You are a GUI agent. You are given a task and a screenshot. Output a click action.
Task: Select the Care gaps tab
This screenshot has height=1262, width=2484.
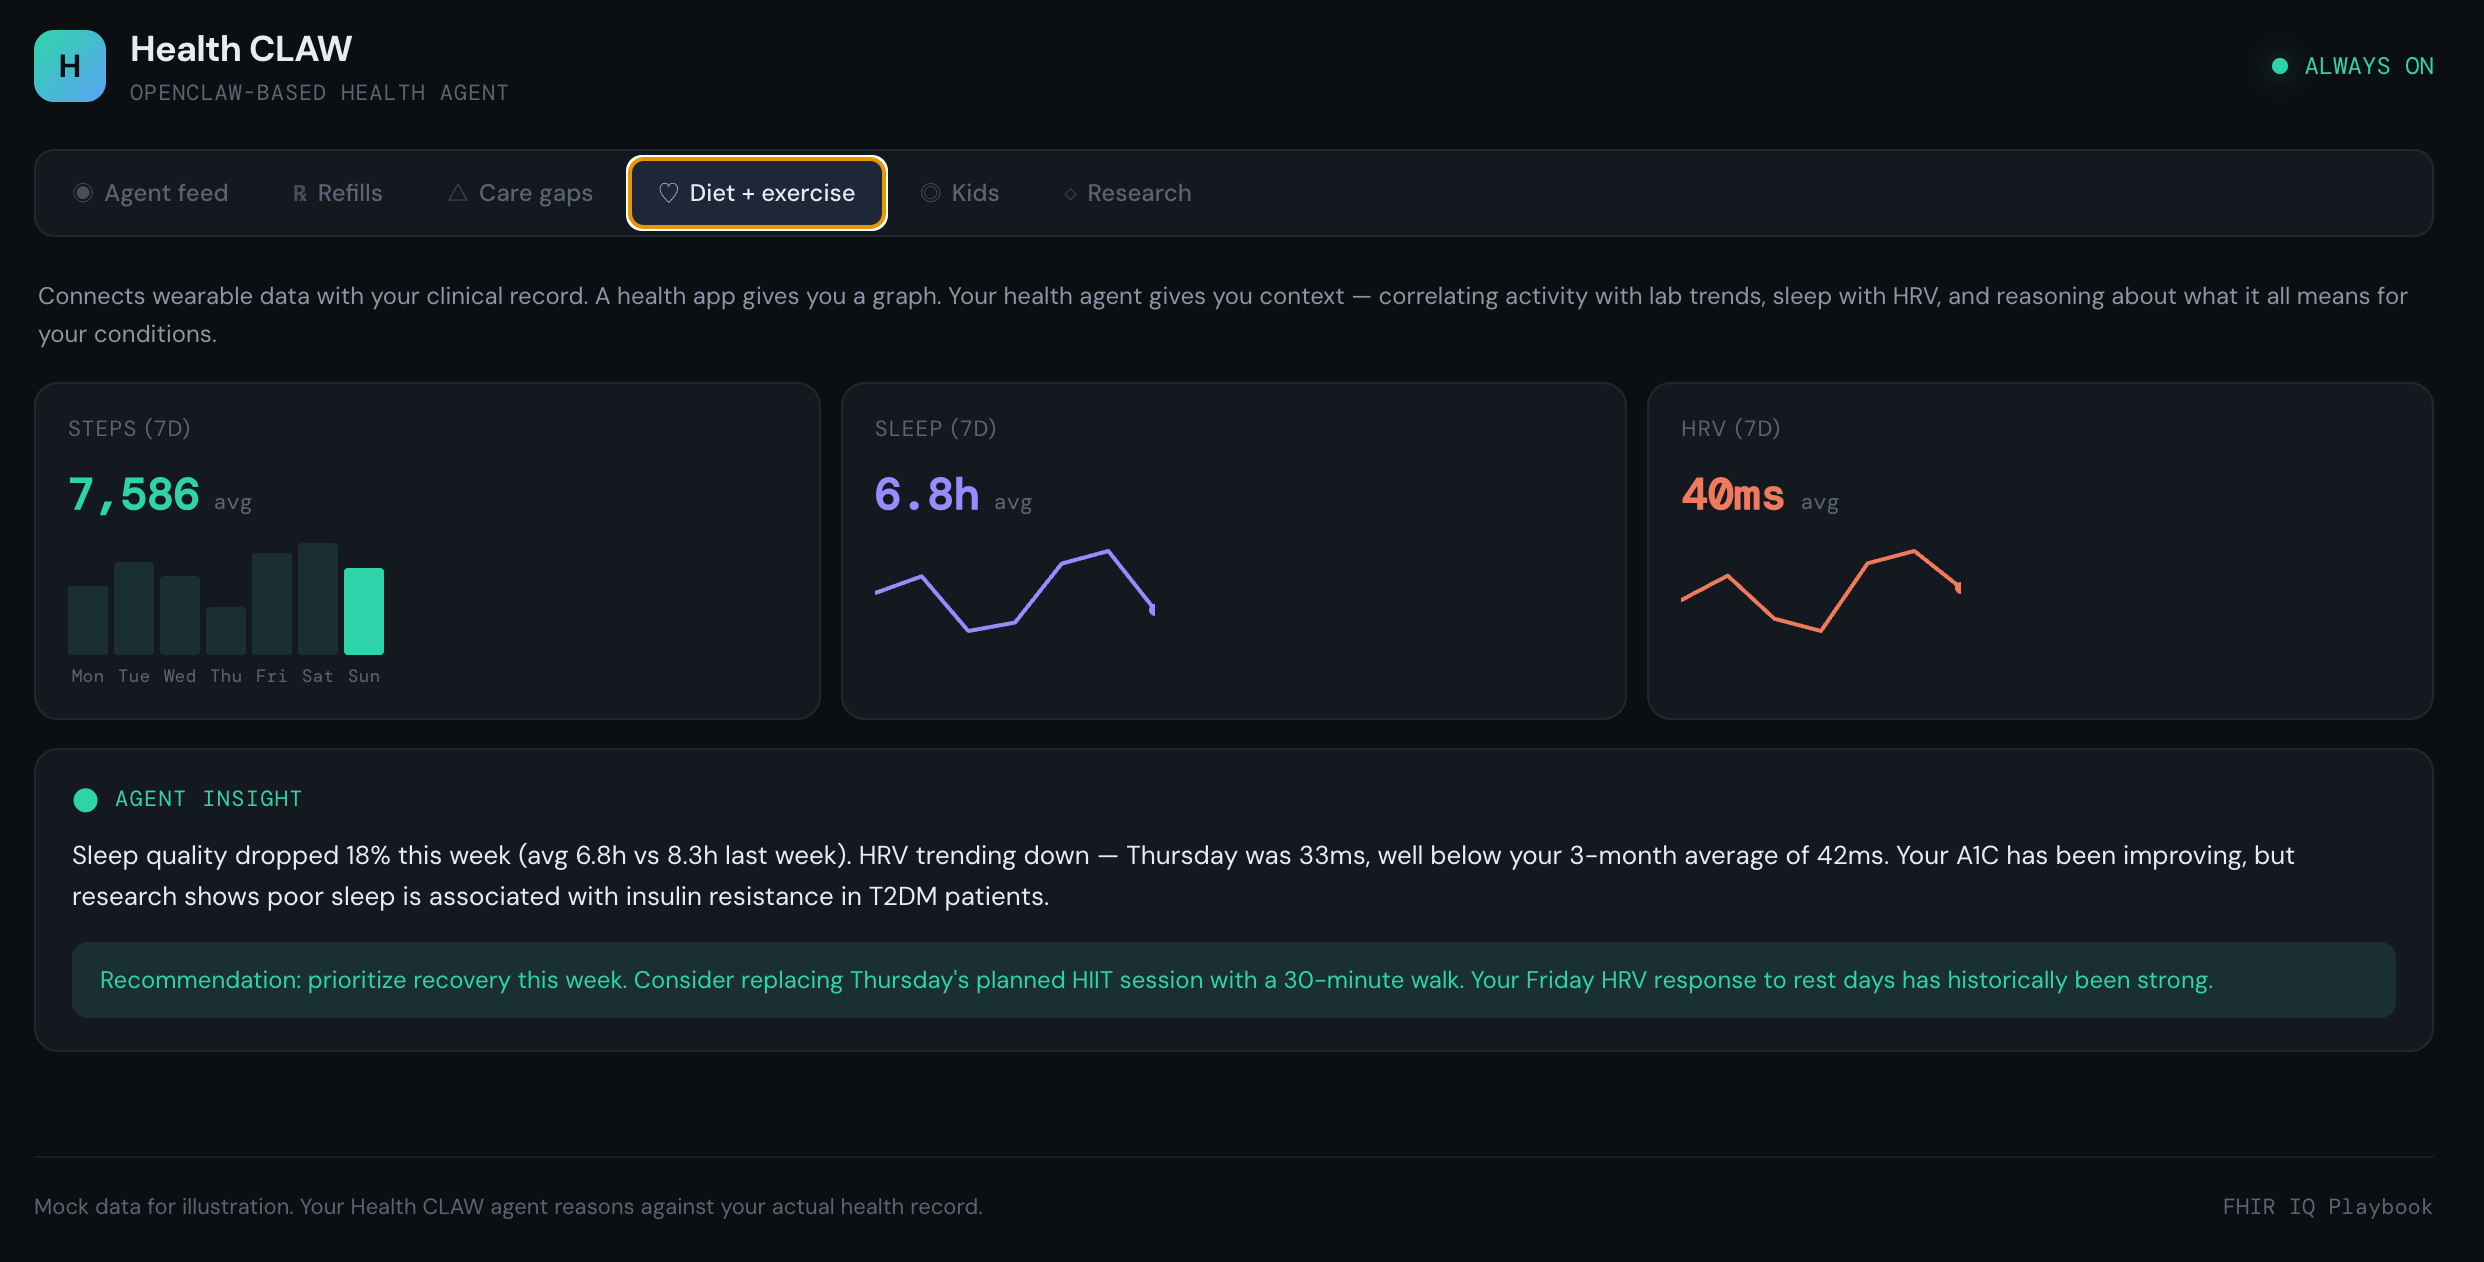pos(521,193)
